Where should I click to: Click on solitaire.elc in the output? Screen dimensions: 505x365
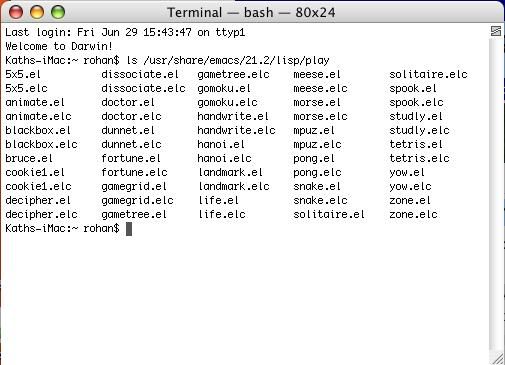(428, 74)
